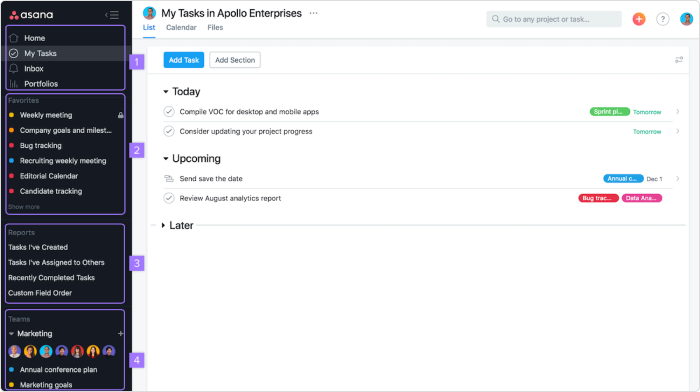Open Recruiting weekly meeting project
700x392 pixels.
tap(63, 161)
